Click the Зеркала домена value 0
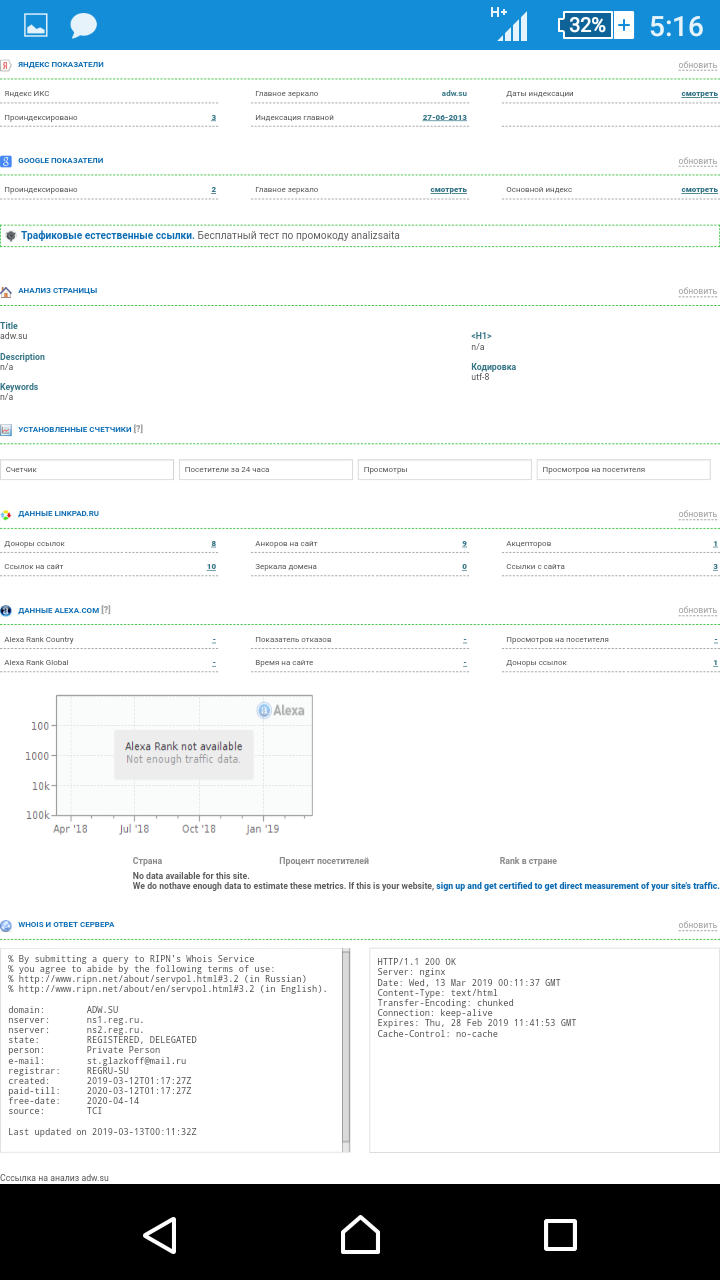Viewport: 720px width, 1280px height. click(x=464, y=567)
